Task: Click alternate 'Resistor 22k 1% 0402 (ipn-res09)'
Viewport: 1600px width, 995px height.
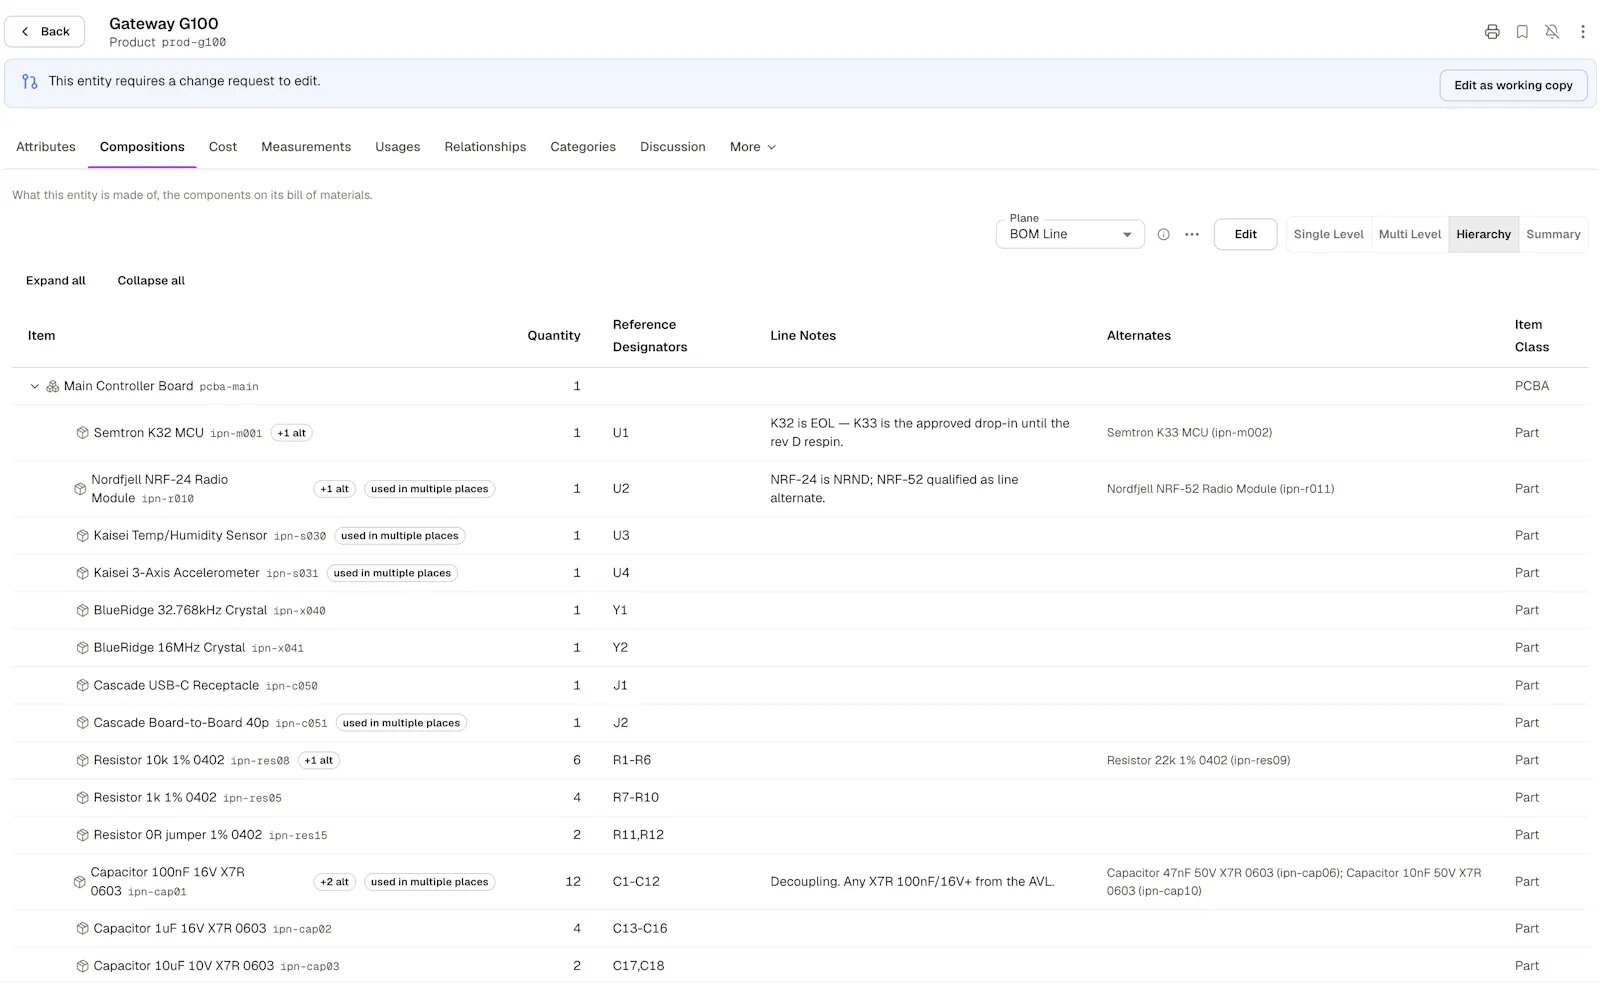Action: pyautogui.click(x=1198, y=760)
